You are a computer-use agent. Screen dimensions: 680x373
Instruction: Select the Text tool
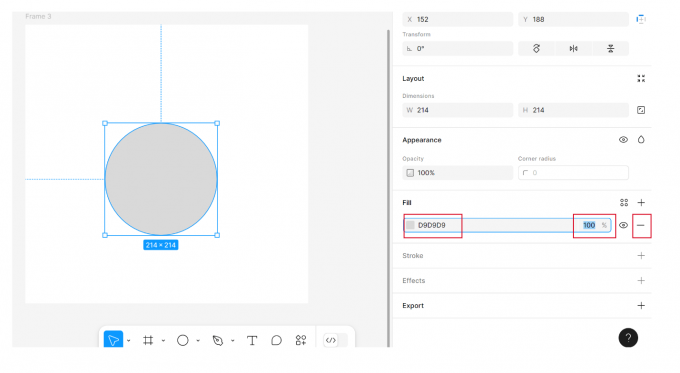(252, 340)
